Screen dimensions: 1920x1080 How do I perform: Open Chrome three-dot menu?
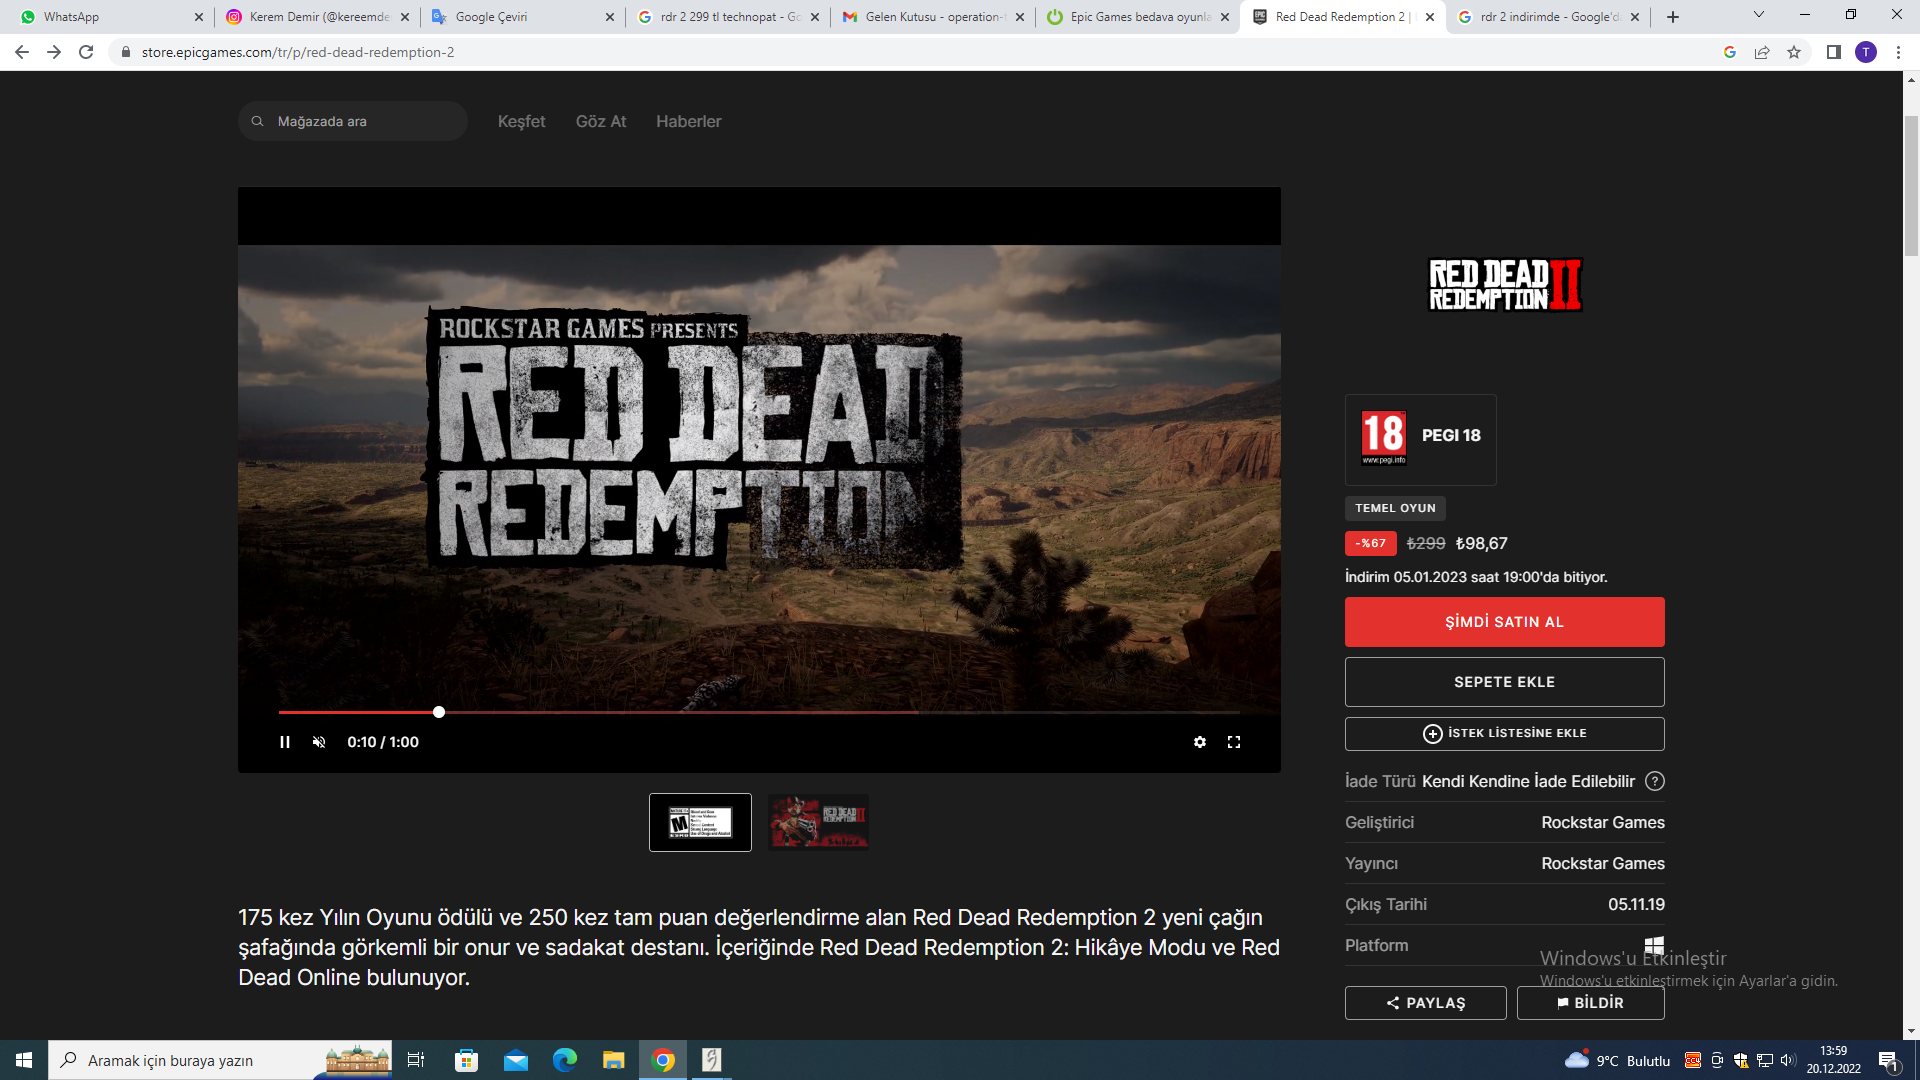[x=1898, y=52]
